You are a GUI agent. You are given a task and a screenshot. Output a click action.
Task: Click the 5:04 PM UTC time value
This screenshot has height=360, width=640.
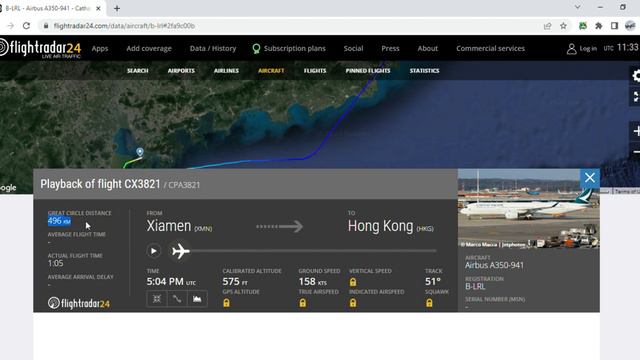click(x=171, y=281)
